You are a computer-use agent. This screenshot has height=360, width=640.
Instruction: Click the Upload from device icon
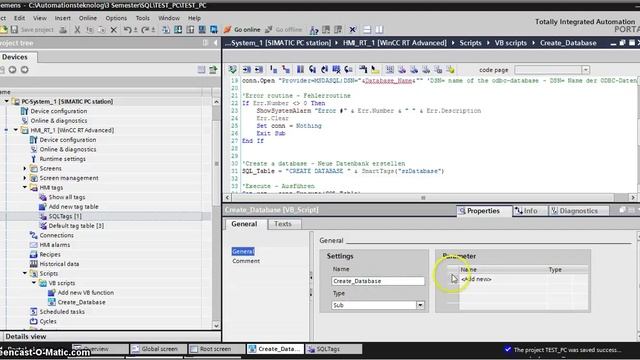tap(190, 29)
